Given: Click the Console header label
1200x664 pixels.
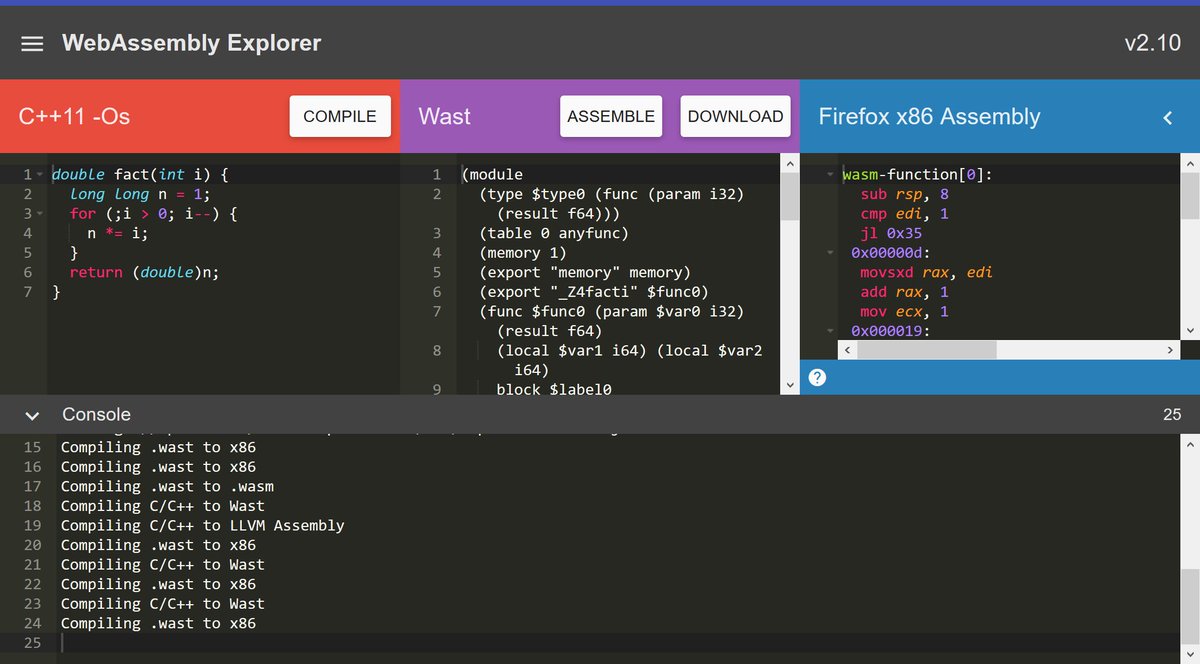Looking at the screenshot, I should click(96, 414).
